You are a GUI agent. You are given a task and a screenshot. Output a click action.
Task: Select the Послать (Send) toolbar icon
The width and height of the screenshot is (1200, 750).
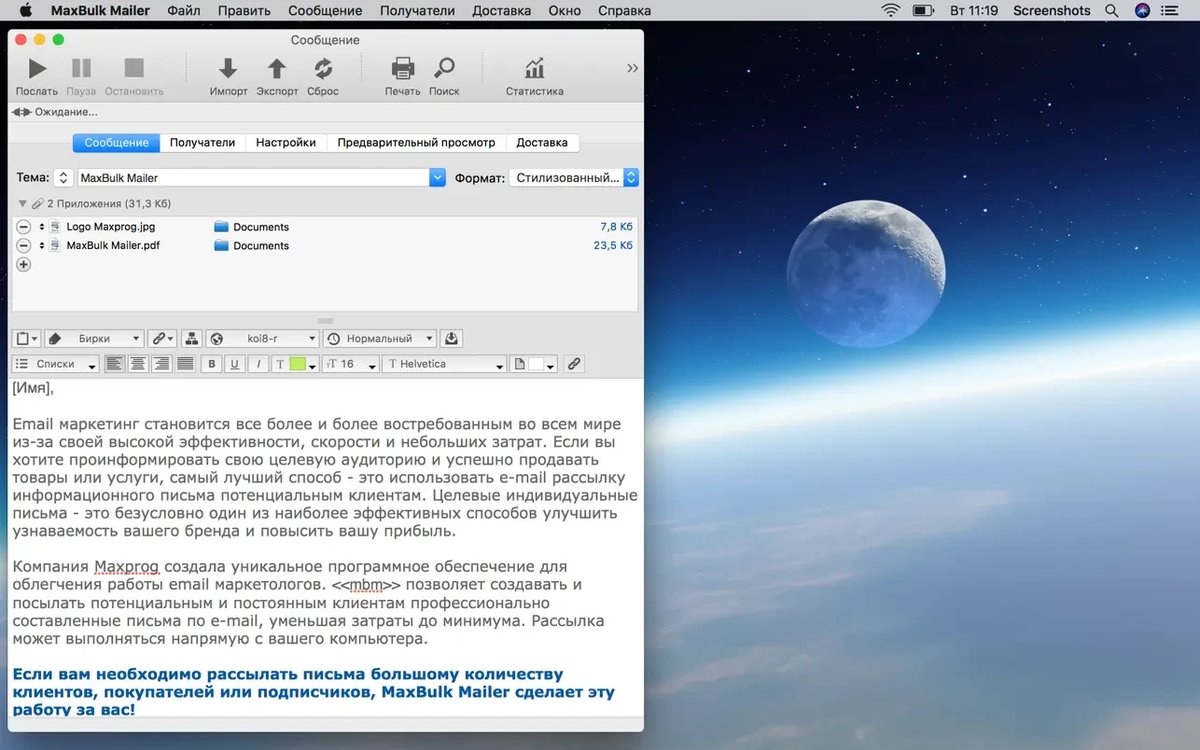click(36, 69)
